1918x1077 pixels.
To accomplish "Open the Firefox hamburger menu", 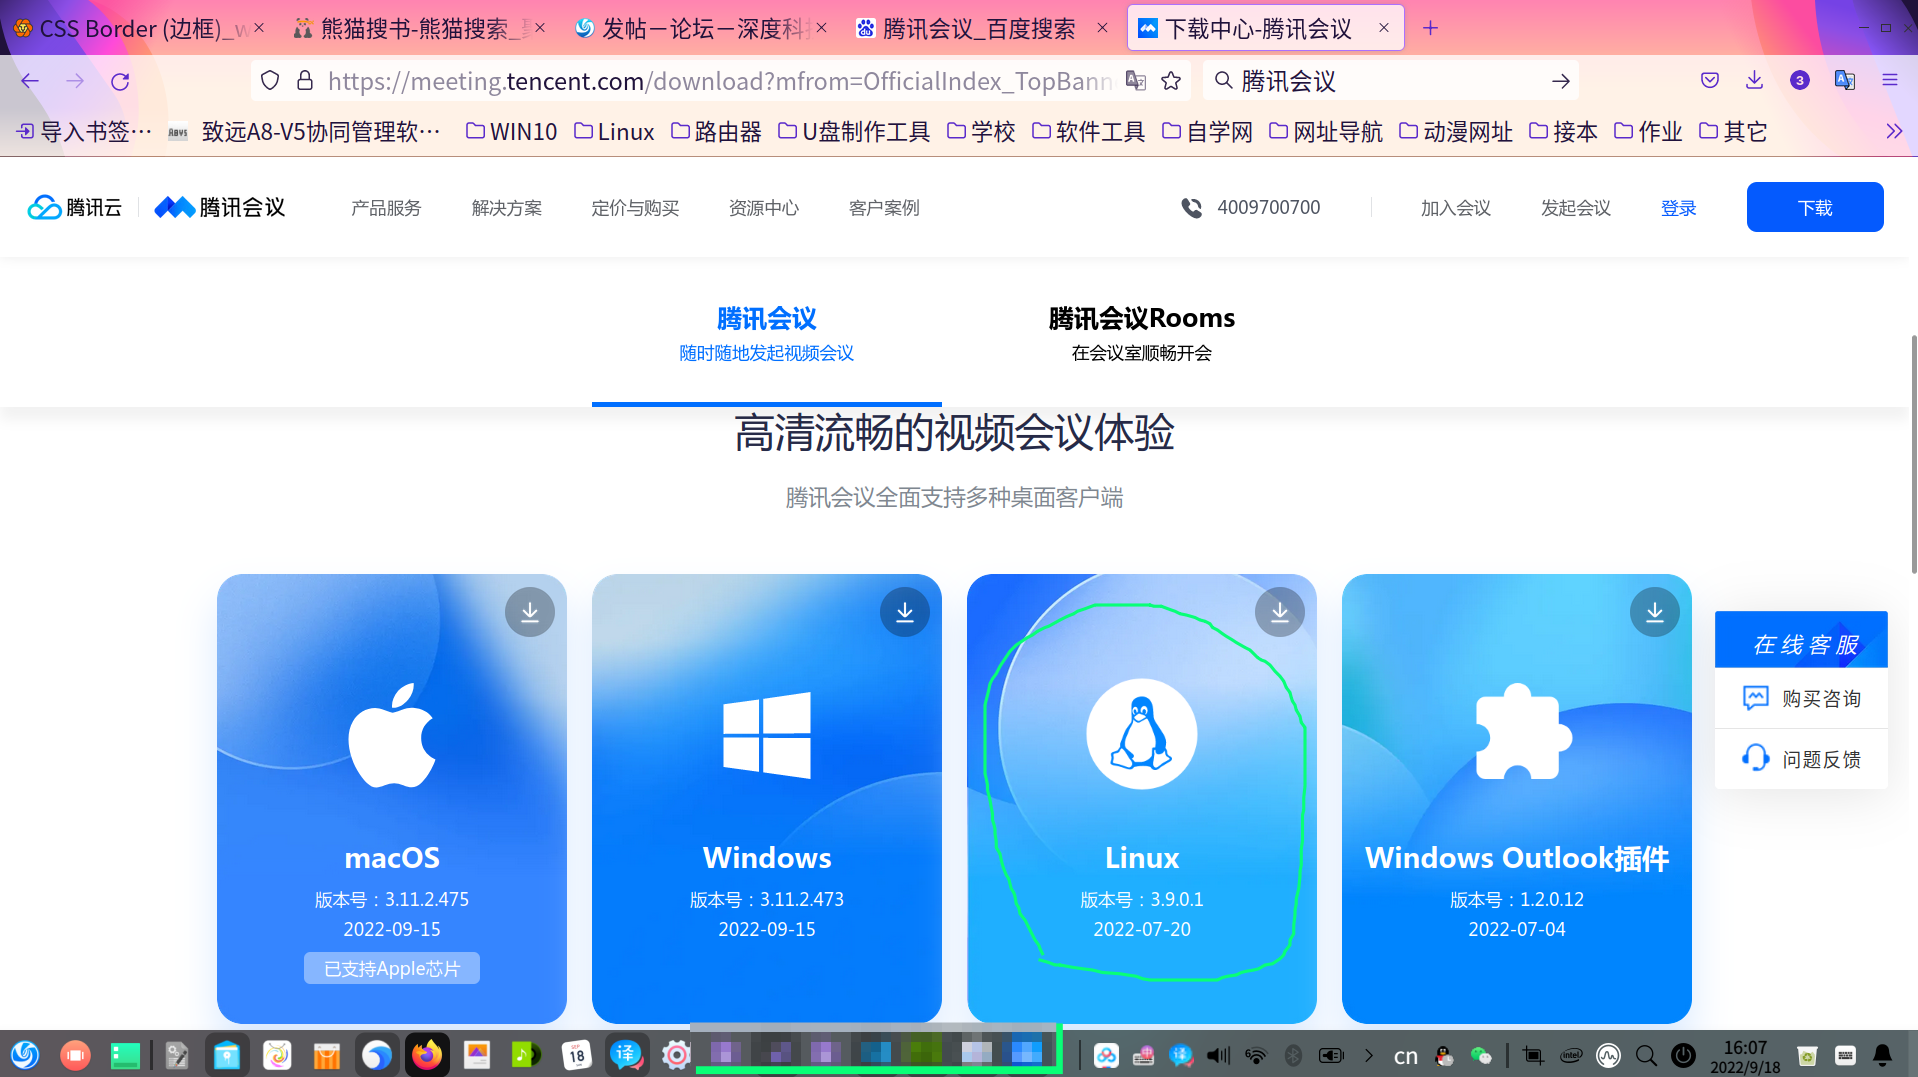I will pos(1891,80).
